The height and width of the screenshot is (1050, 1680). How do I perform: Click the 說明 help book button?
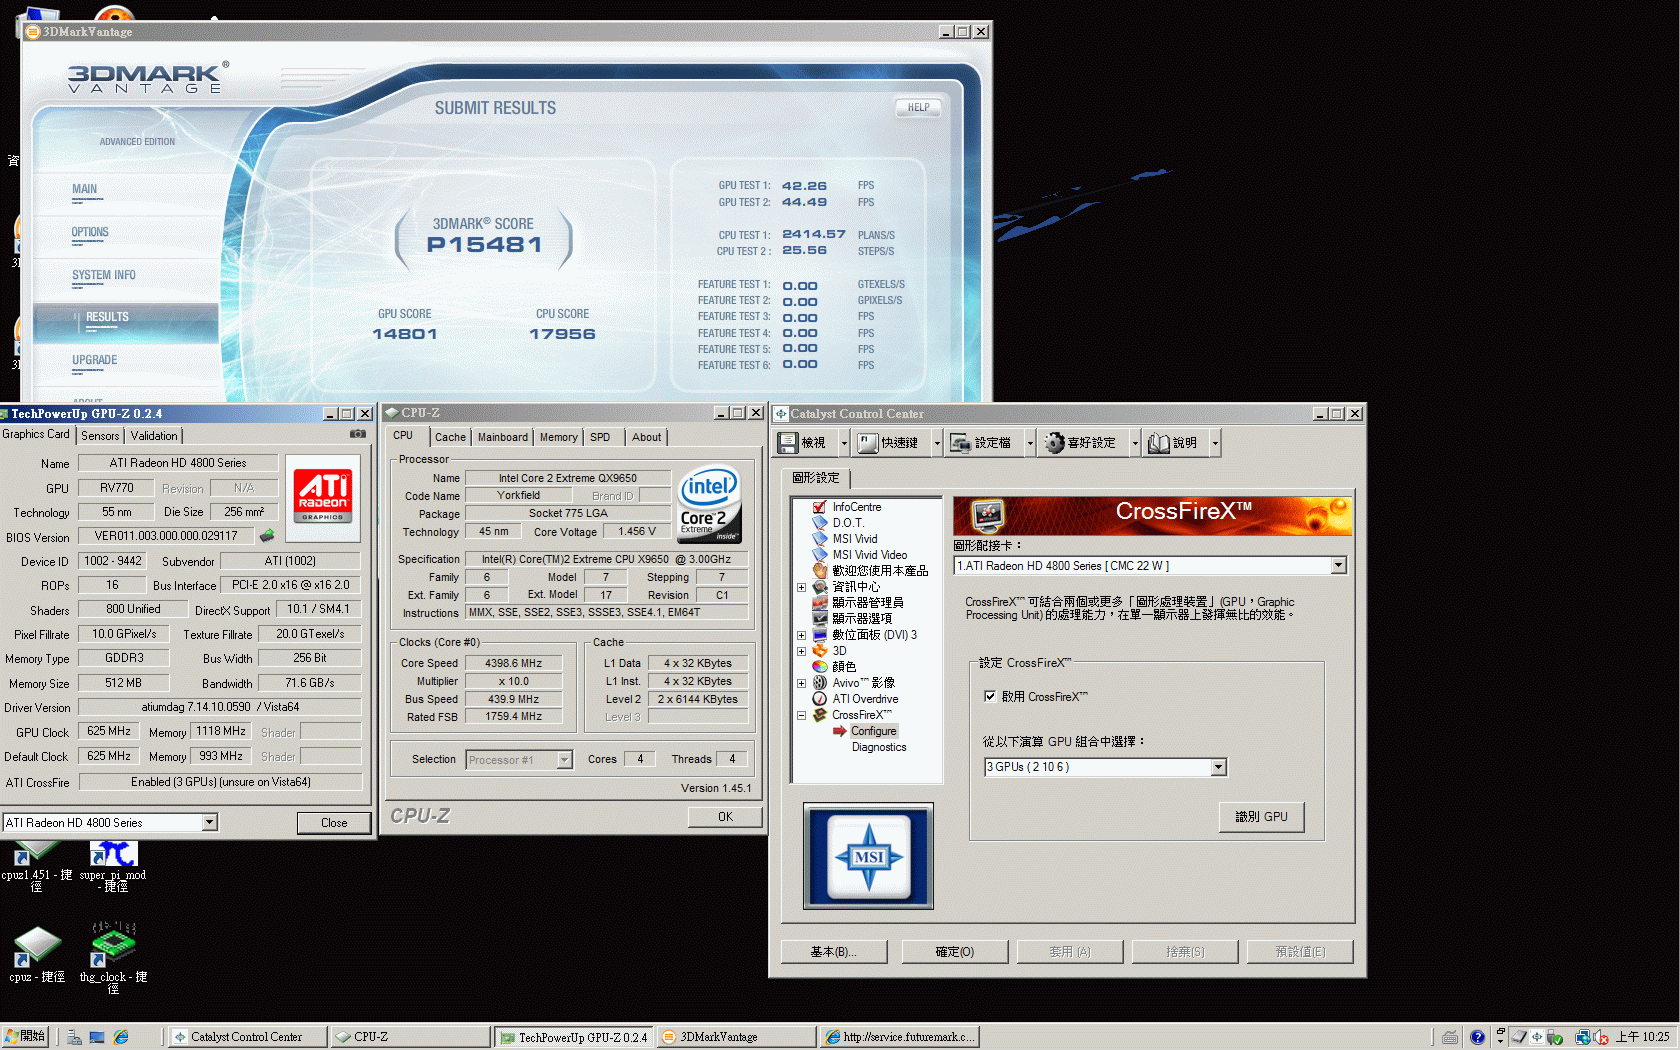(x=1175, y=443)
